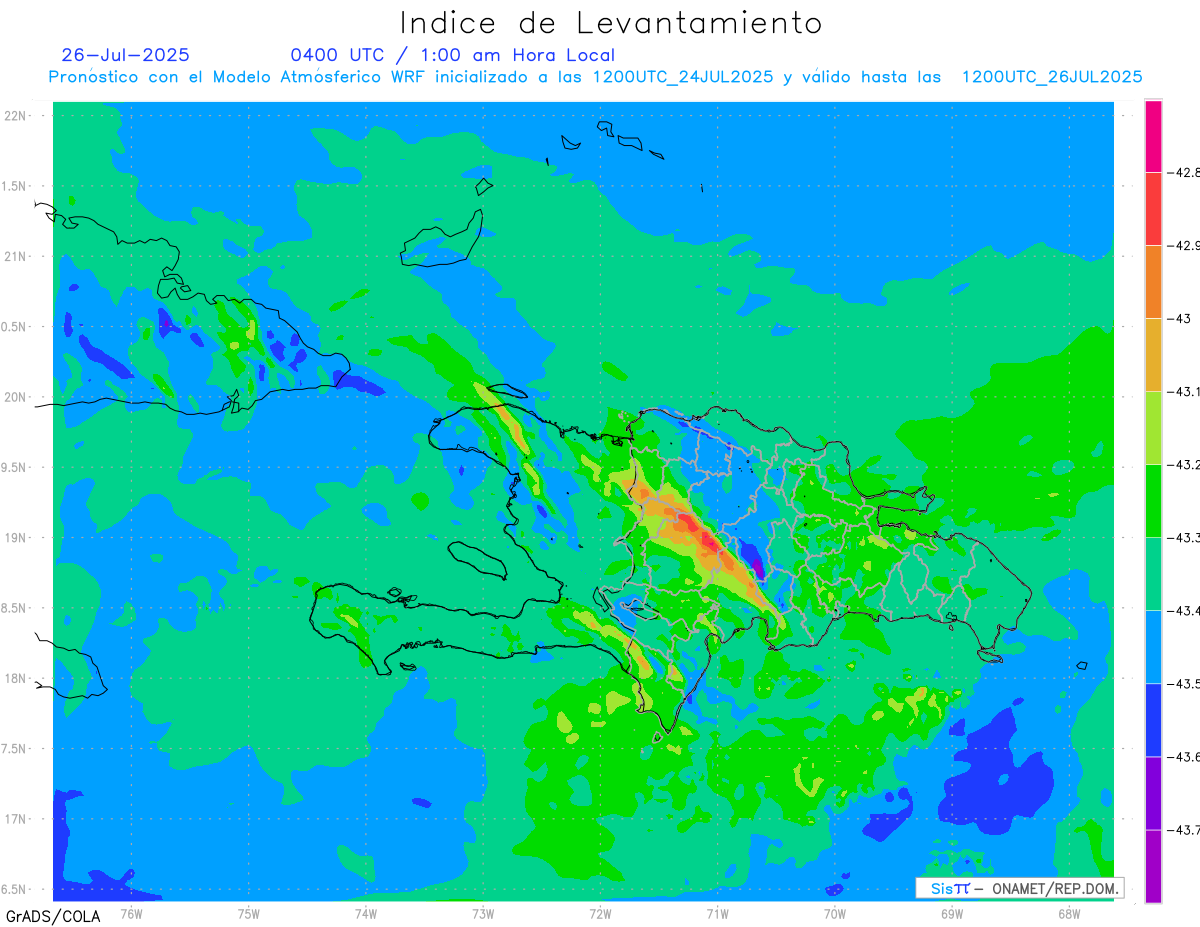This screenshot has height=927, width=1200.
Task: Click the "72W" longitude label
Action: click(x=600, y=912)
